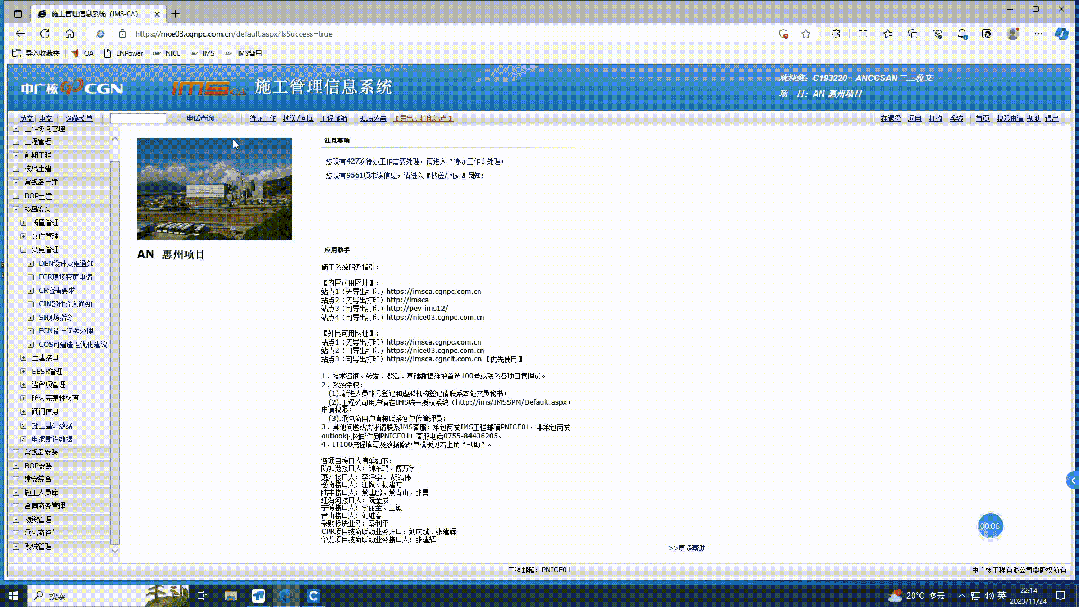The width and height of the screenshot is (1079, 607).
Task: Open the Windows Start menu
Action: [x=14, y=596]
